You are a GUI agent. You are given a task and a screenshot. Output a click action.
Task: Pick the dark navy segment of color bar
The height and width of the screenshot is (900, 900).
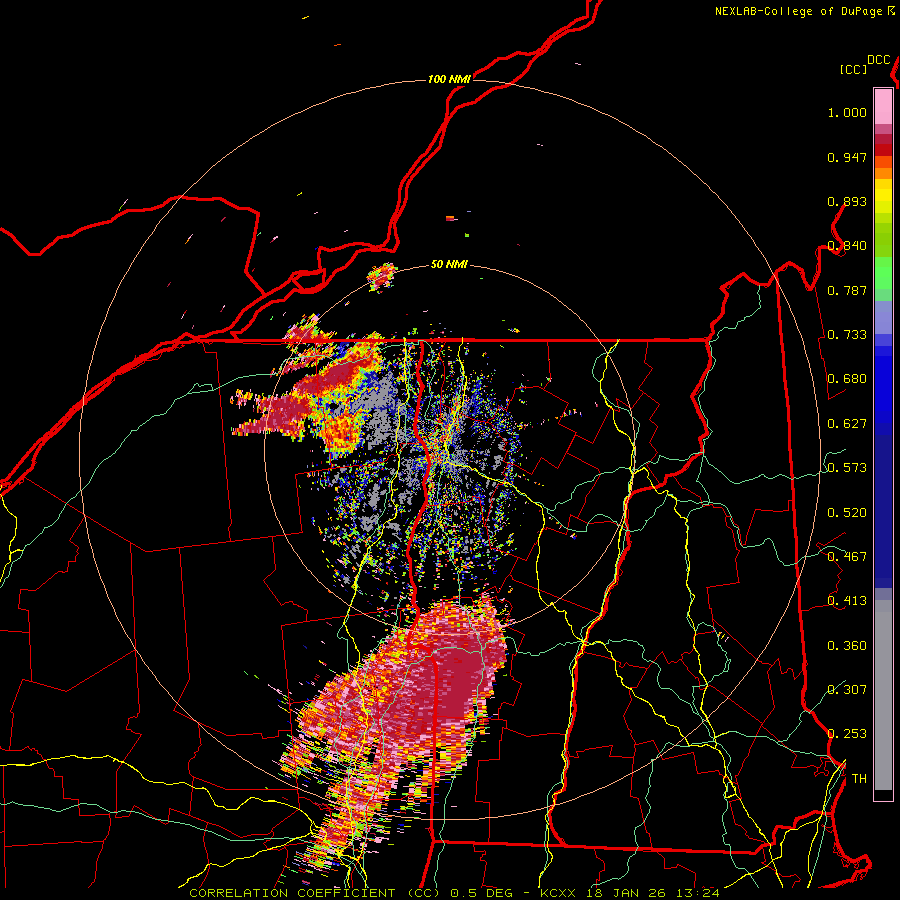point(883,511)
